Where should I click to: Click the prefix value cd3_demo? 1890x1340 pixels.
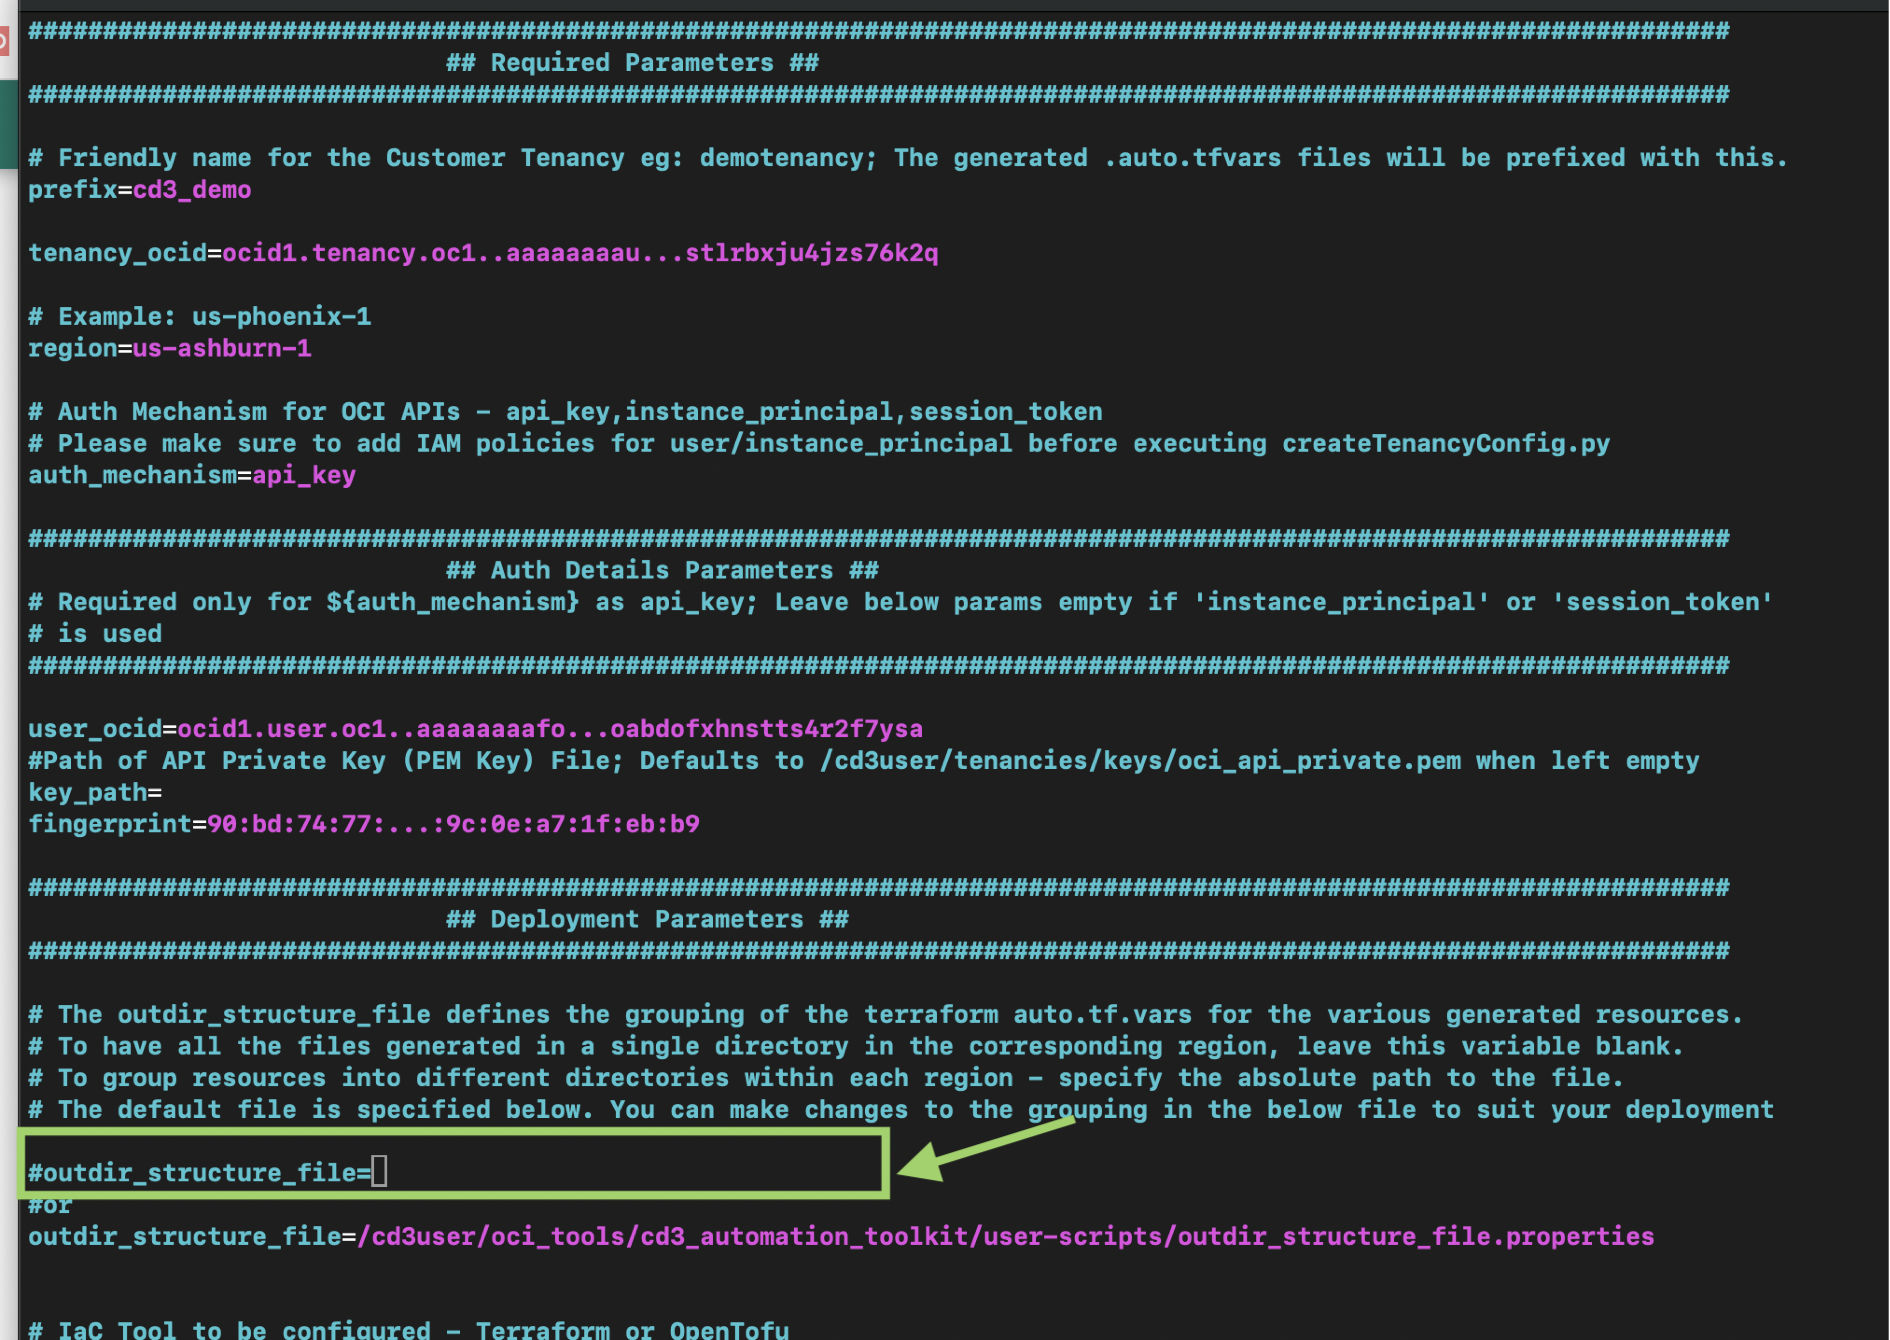pyautogui.click(x=192, y=190)
